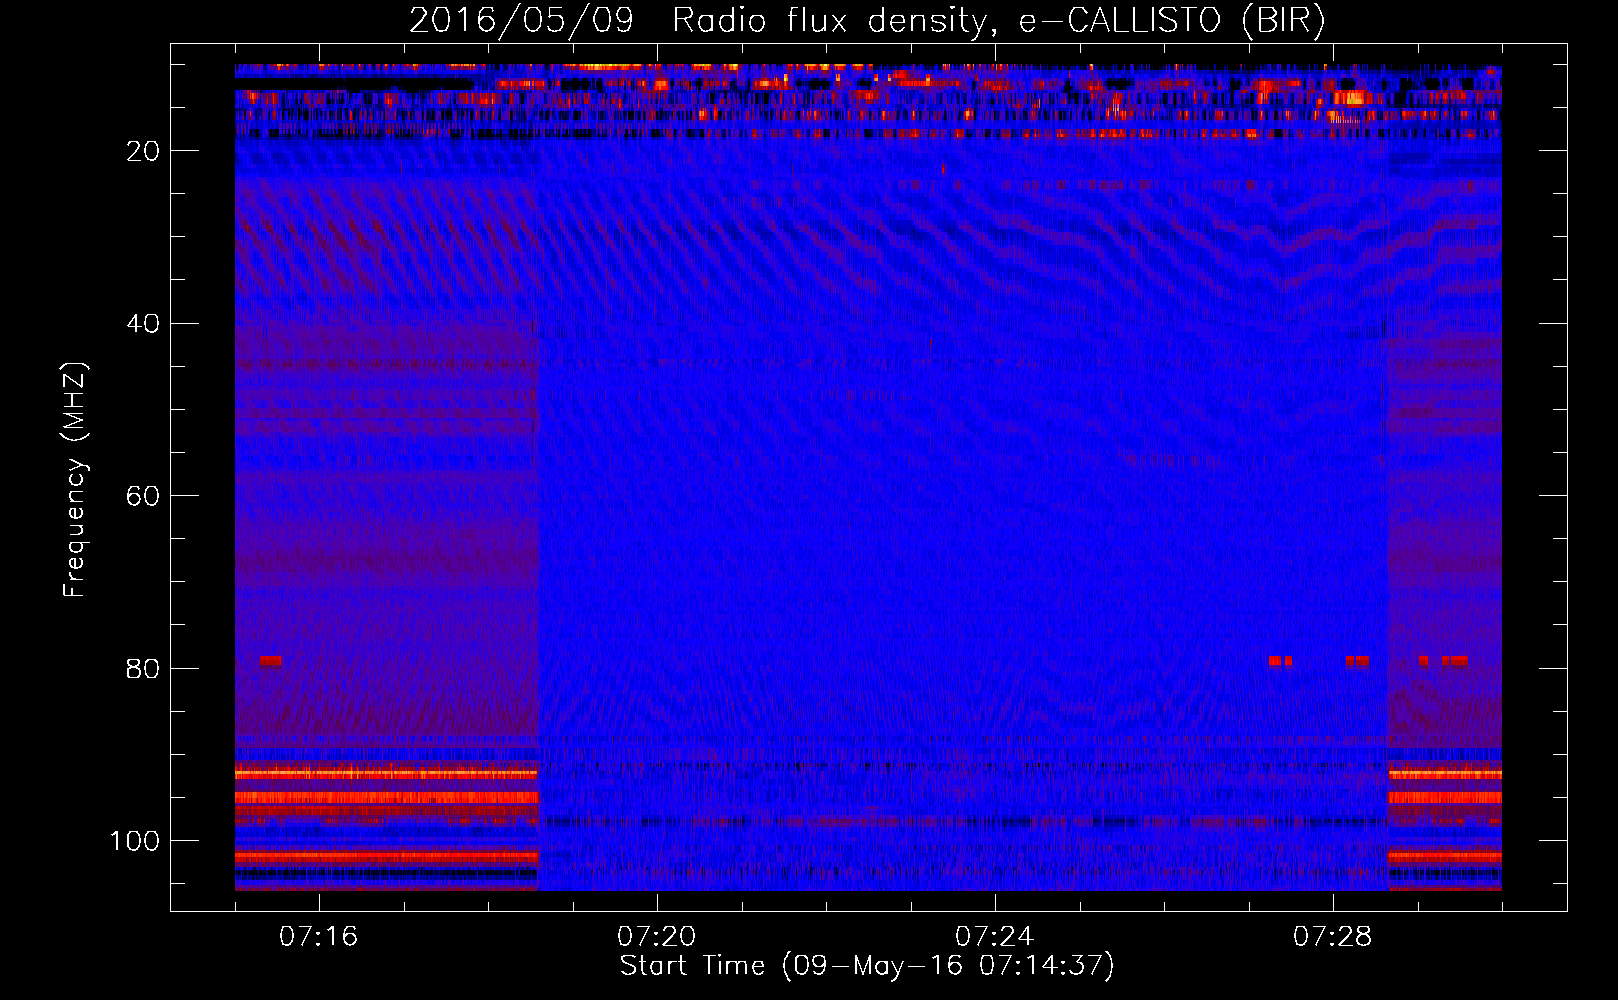The width and height of the screenshot is (1618, 1000).
Task: Click the 07:24 time tick label
Action: coord(994,937)
